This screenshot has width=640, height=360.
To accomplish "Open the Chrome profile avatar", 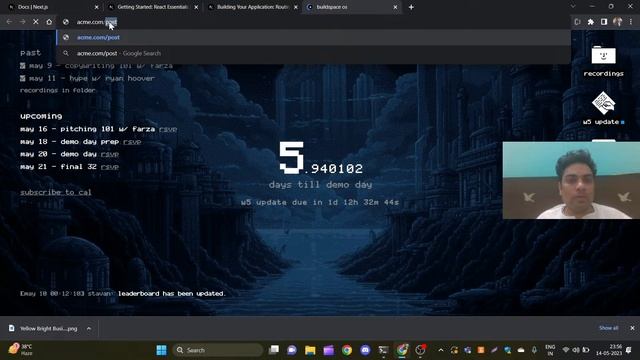I will (618, 22).
